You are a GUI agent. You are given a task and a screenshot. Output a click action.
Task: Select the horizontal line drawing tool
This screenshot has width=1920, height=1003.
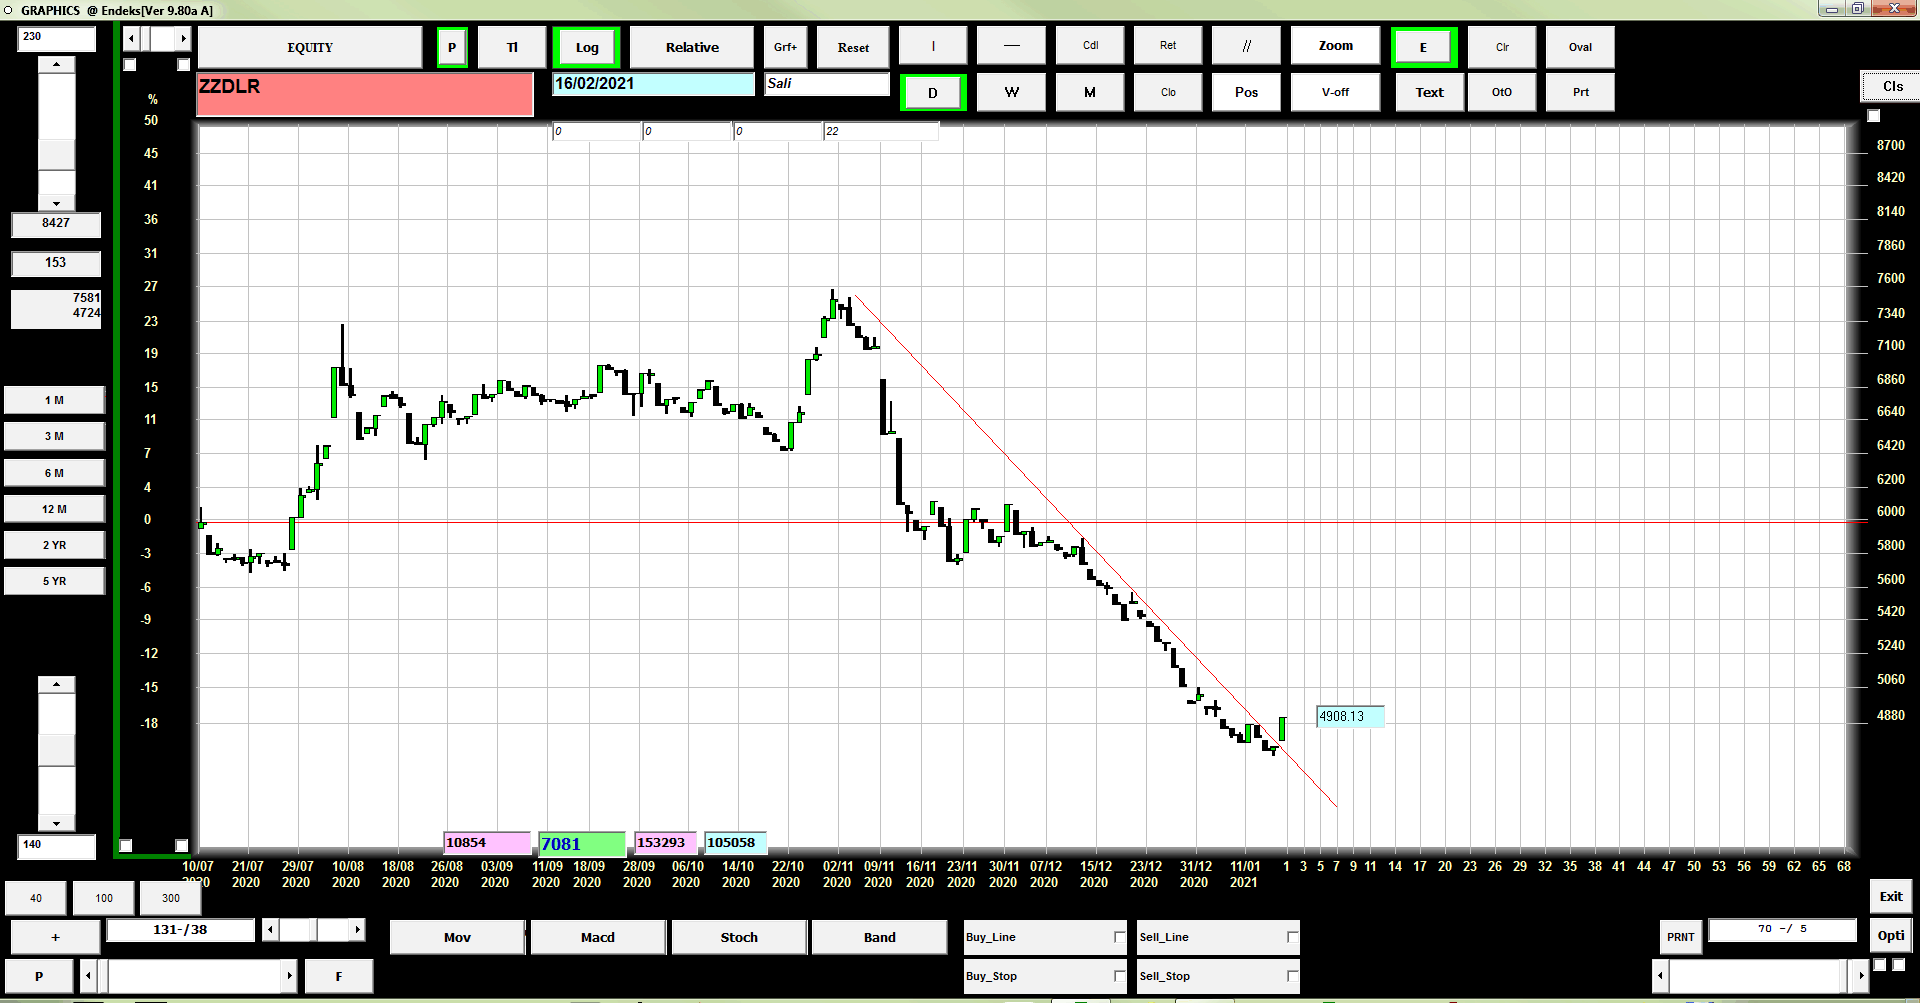(x=1011, y=46)
